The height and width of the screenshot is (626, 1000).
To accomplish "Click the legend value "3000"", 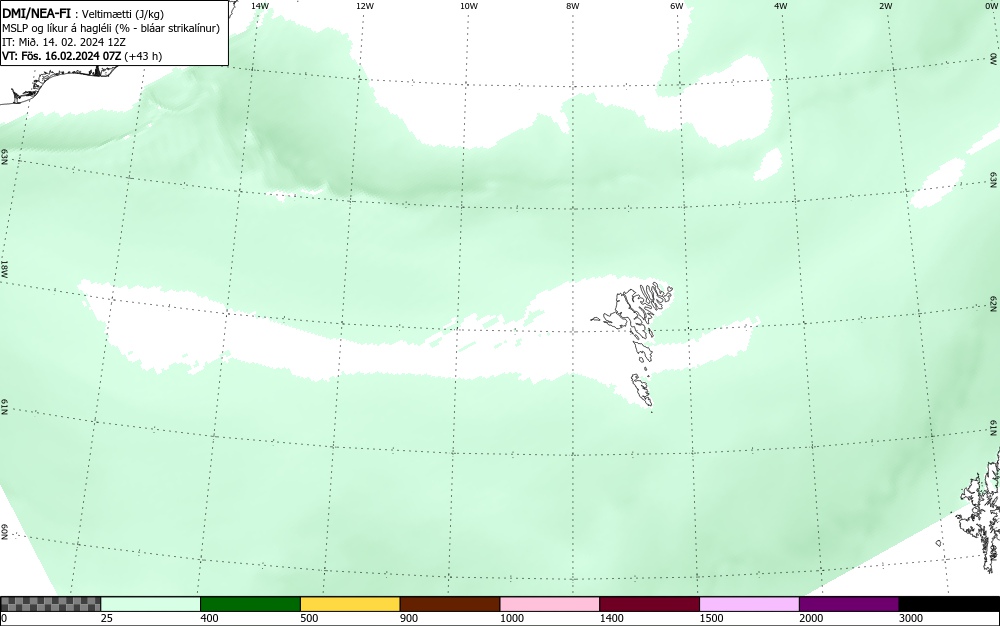I will (x=911, y=618).
